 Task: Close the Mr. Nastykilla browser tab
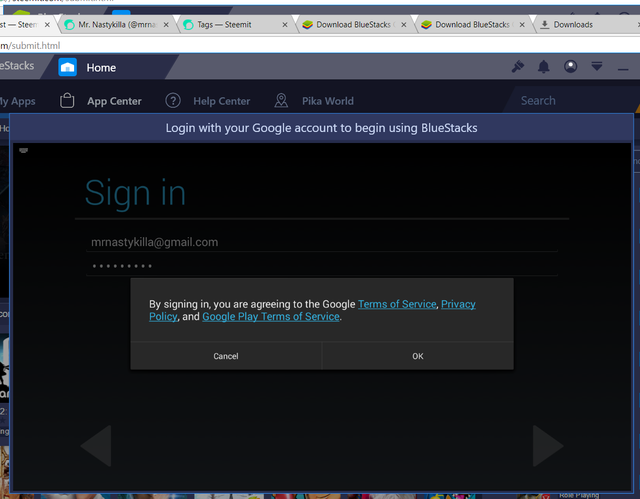click(166, 24)
